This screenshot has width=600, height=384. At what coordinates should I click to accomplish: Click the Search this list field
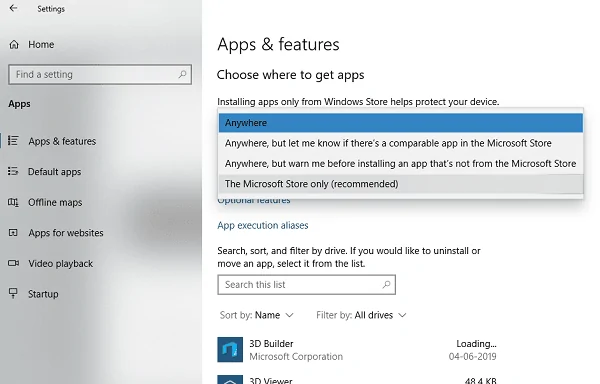click(307, 285)
